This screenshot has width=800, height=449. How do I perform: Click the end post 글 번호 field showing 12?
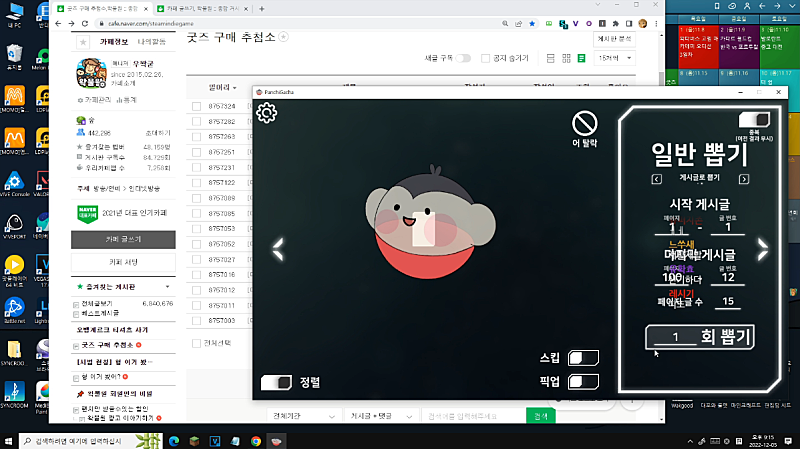pyautogui.click(x=728, y=277)
